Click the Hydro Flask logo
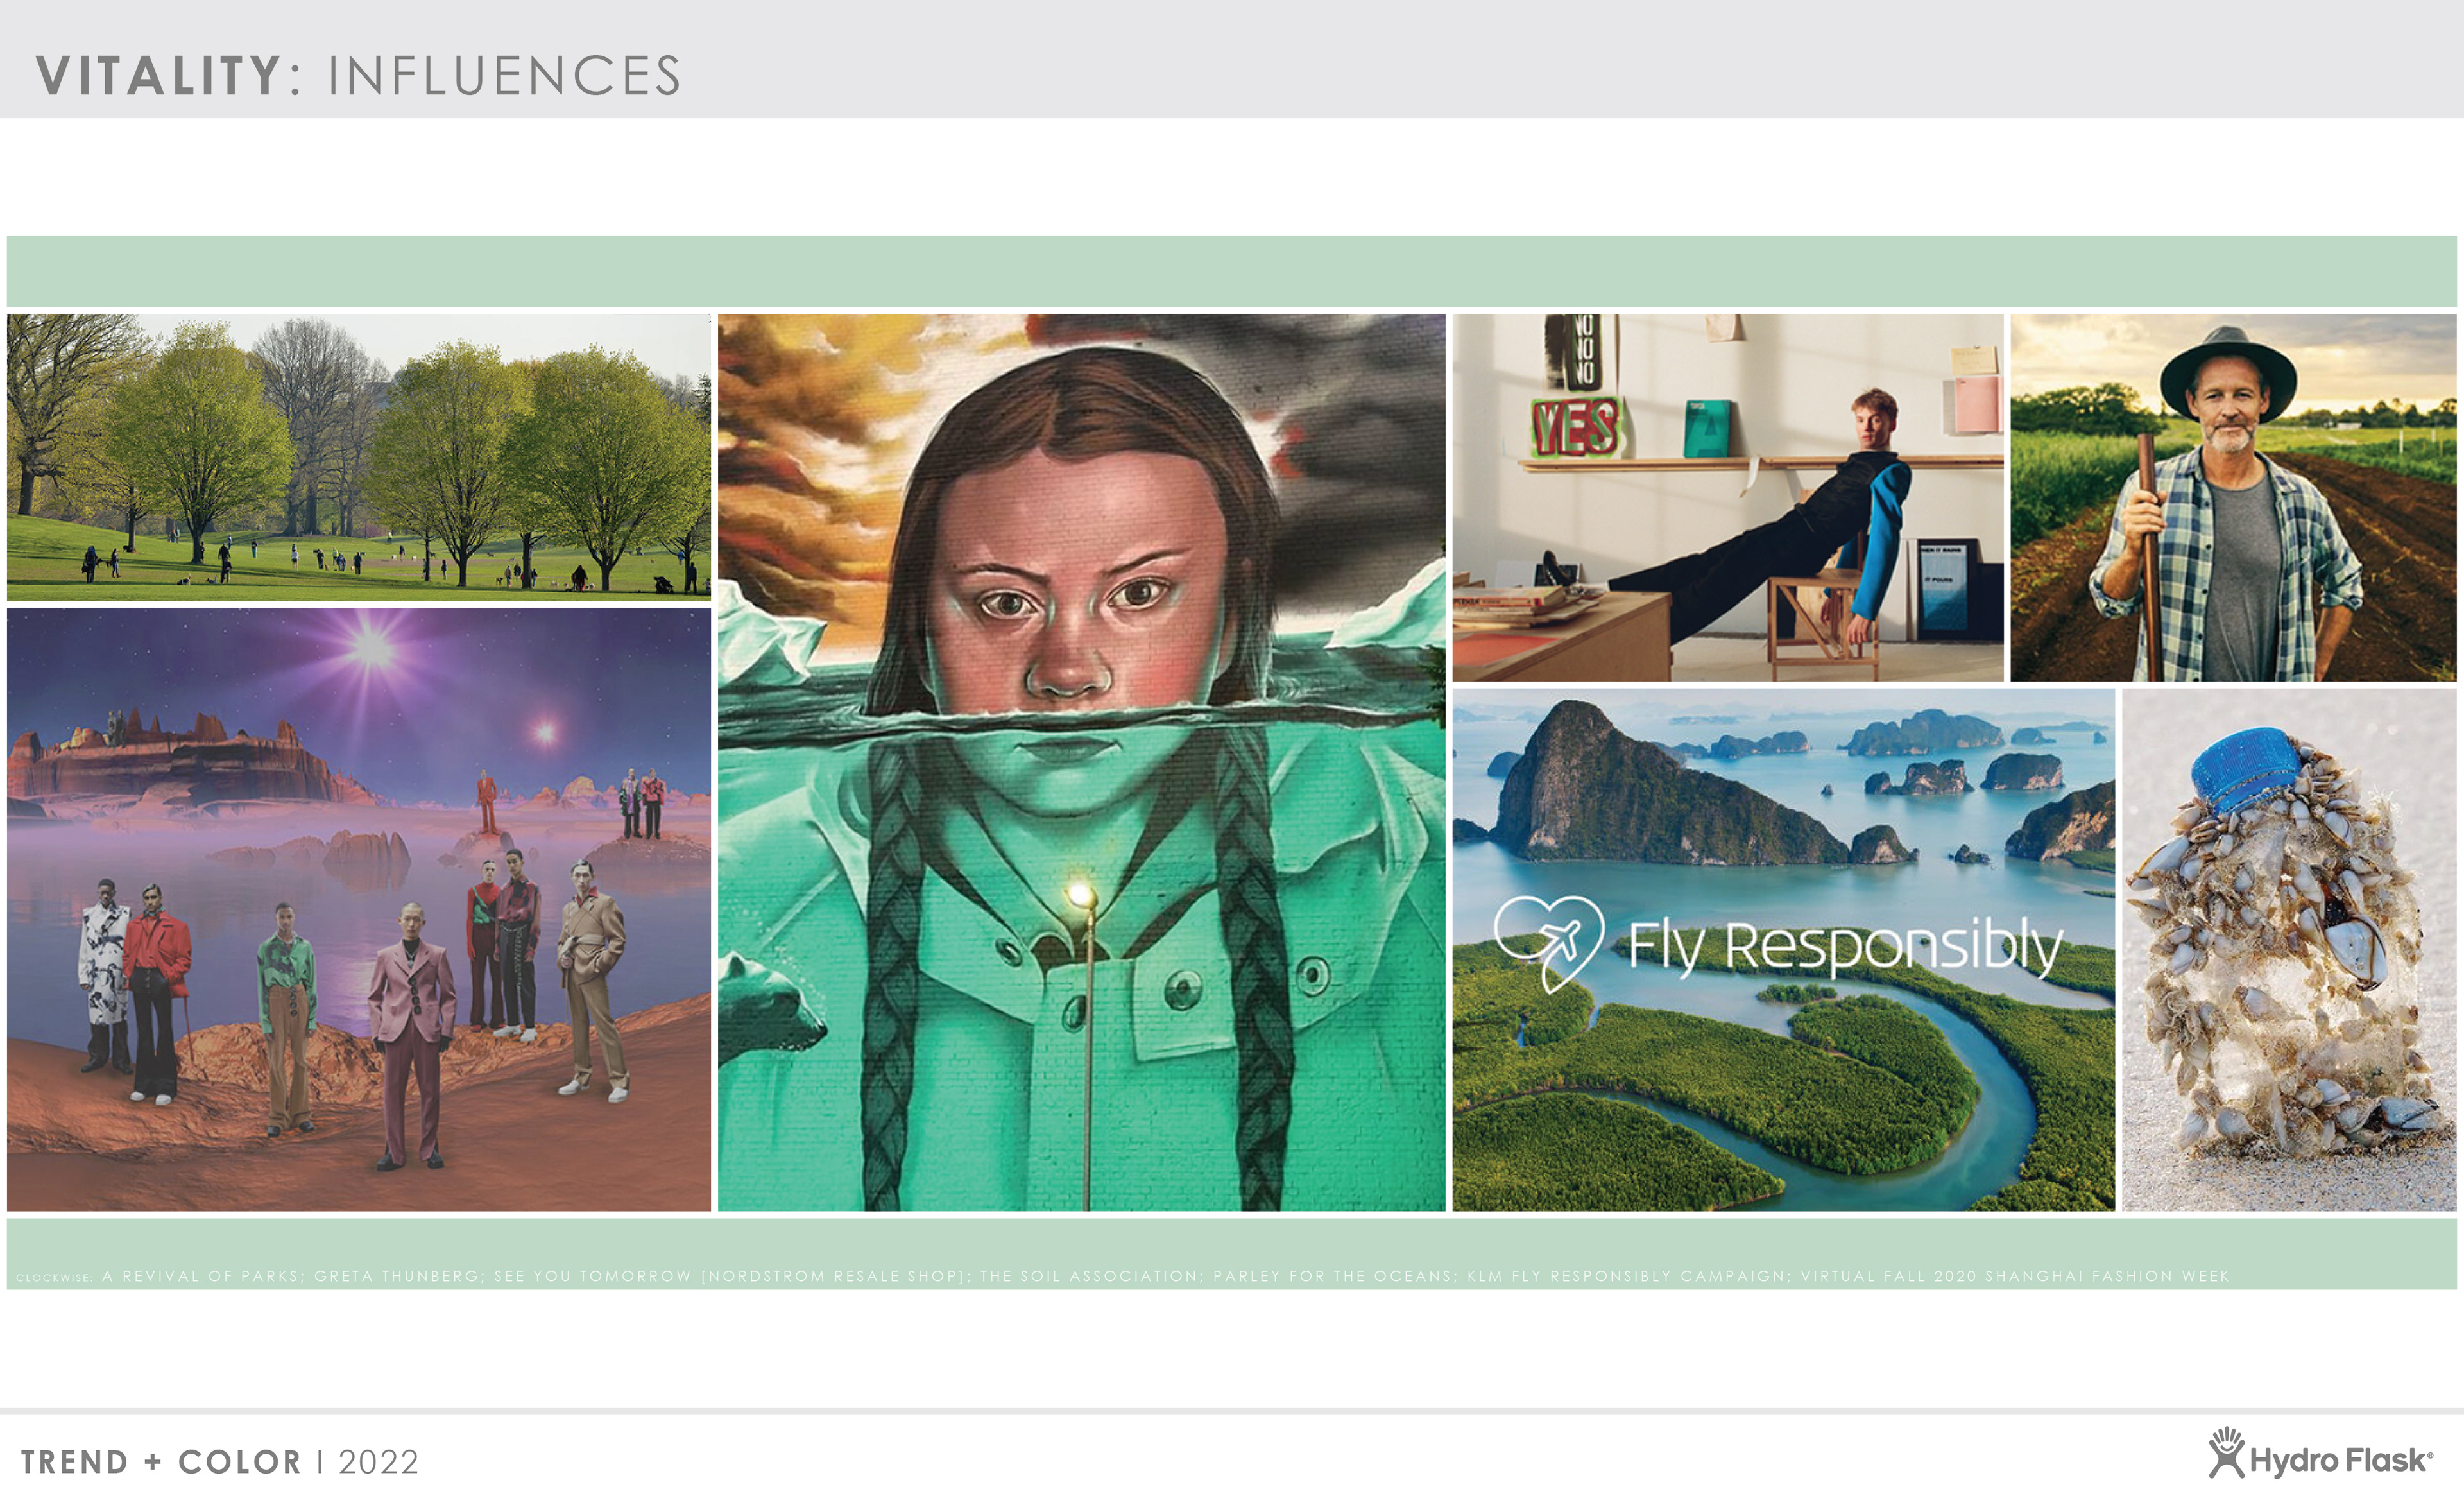This screenshot has height=1496, width=2464. tap(2320, 1455)
